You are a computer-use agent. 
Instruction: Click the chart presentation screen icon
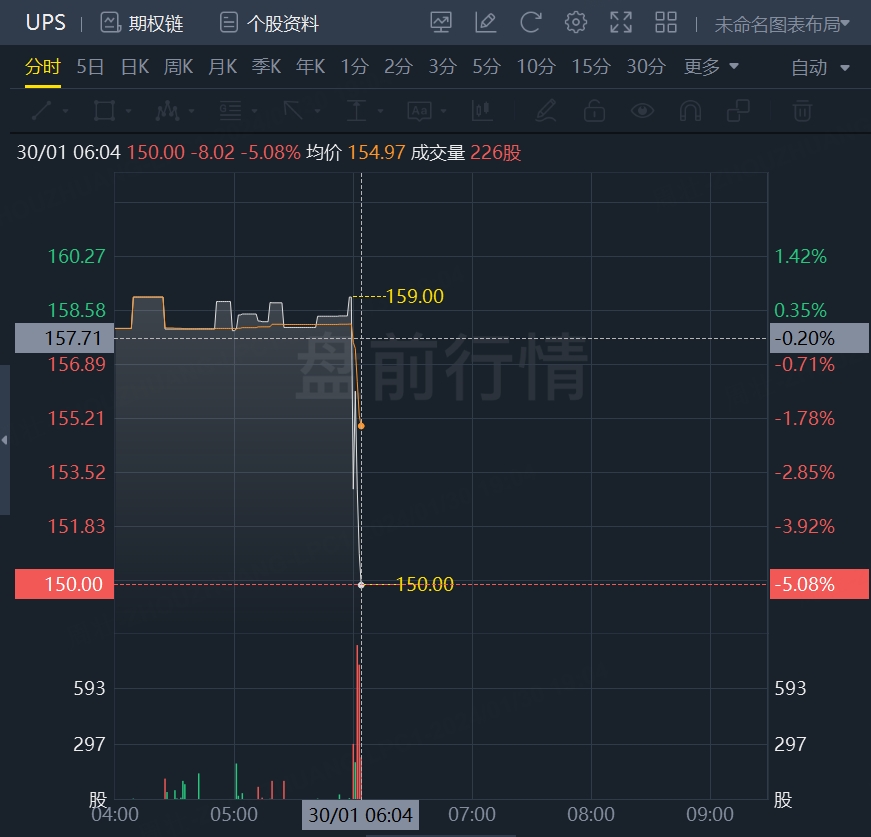pos(440,22)
